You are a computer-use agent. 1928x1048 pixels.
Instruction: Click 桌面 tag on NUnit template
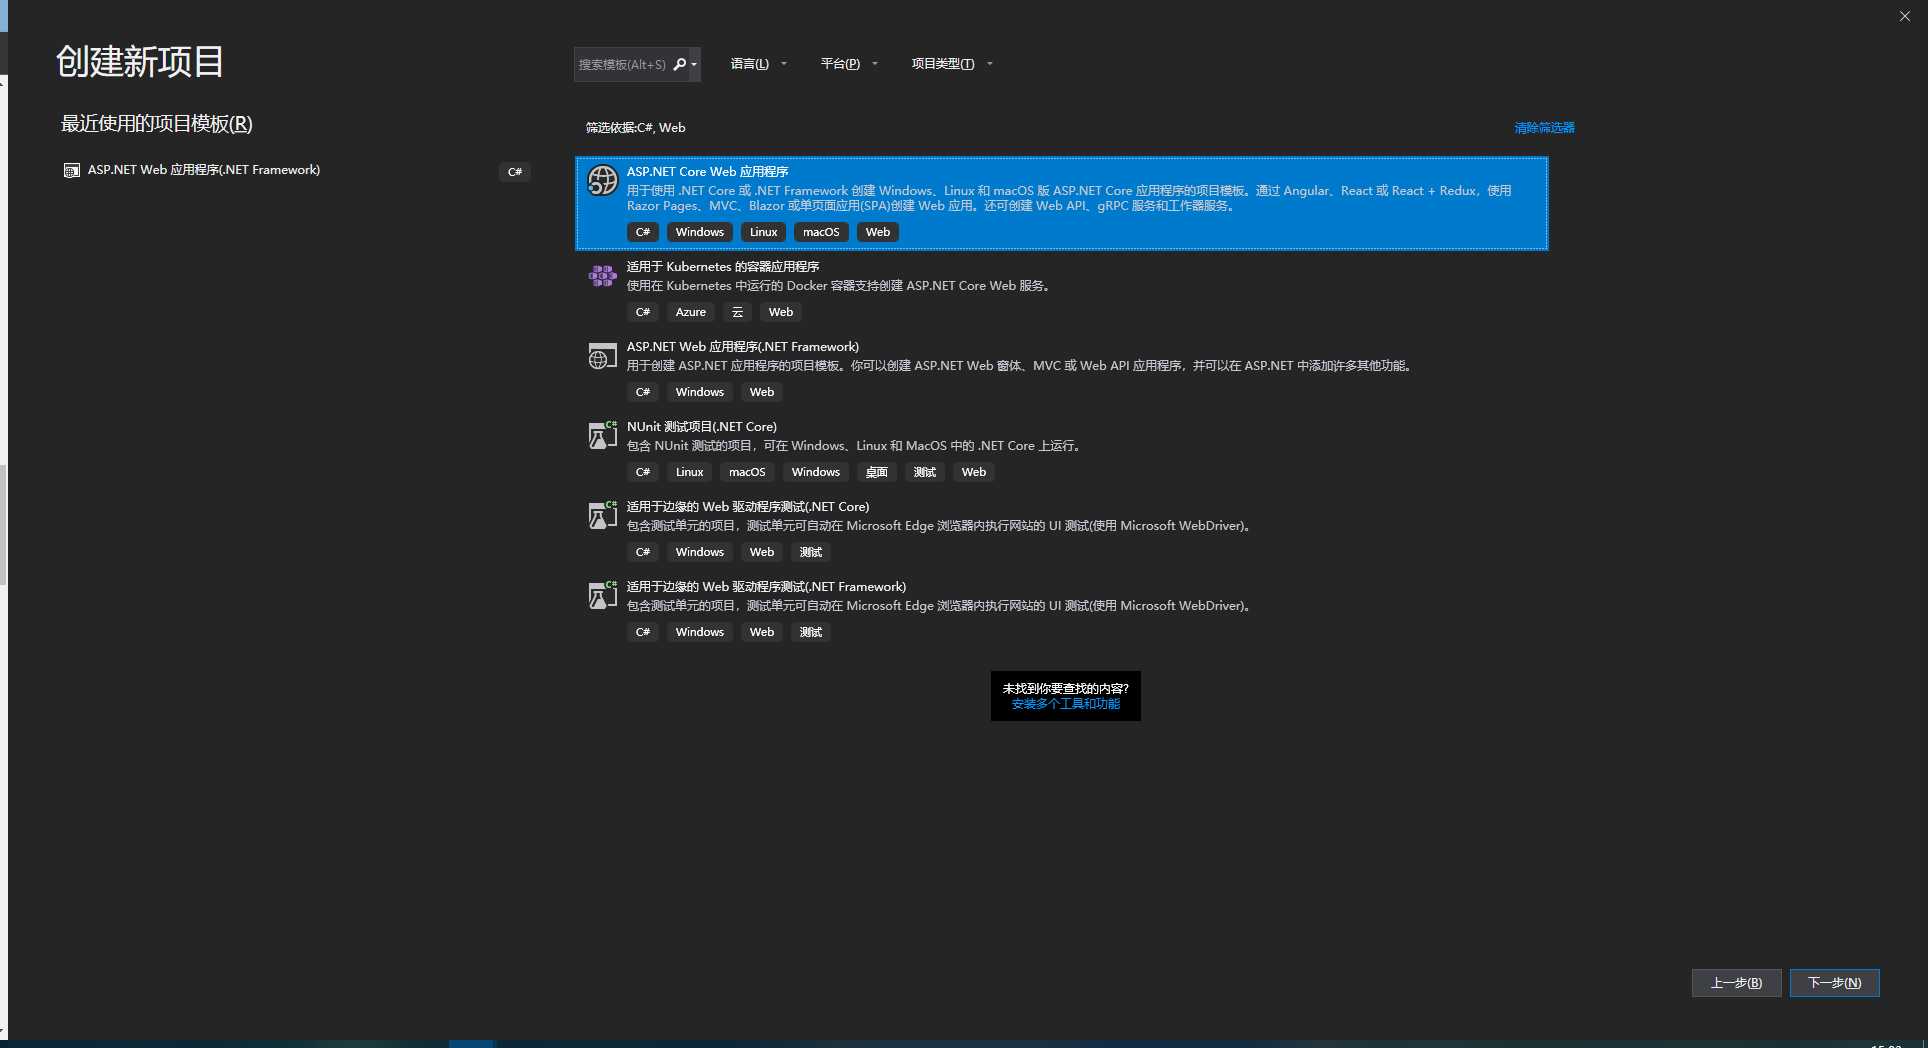tap(876, 472)
